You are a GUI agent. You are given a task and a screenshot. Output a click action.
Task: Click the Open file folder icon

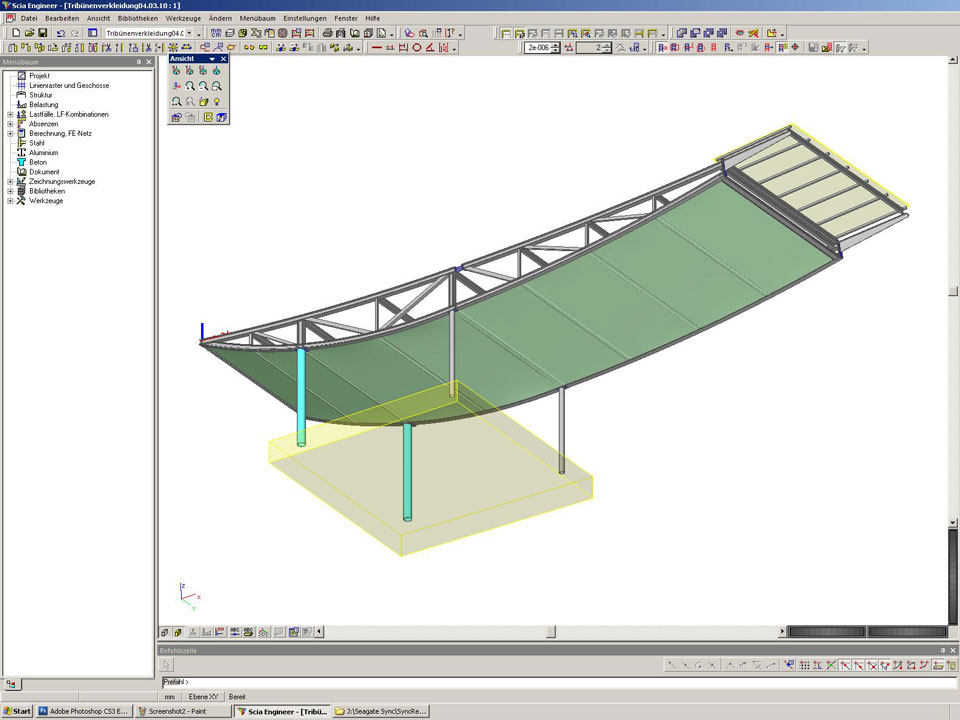point(30,33)
